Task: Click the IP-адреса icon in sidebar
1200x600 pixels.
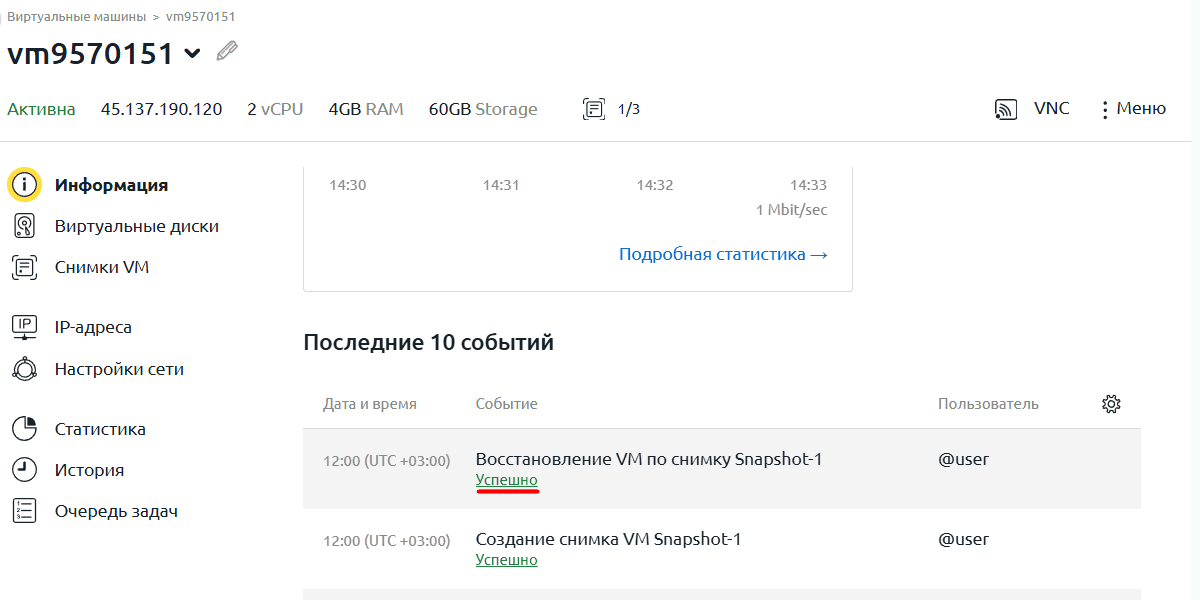Action: 24,327
